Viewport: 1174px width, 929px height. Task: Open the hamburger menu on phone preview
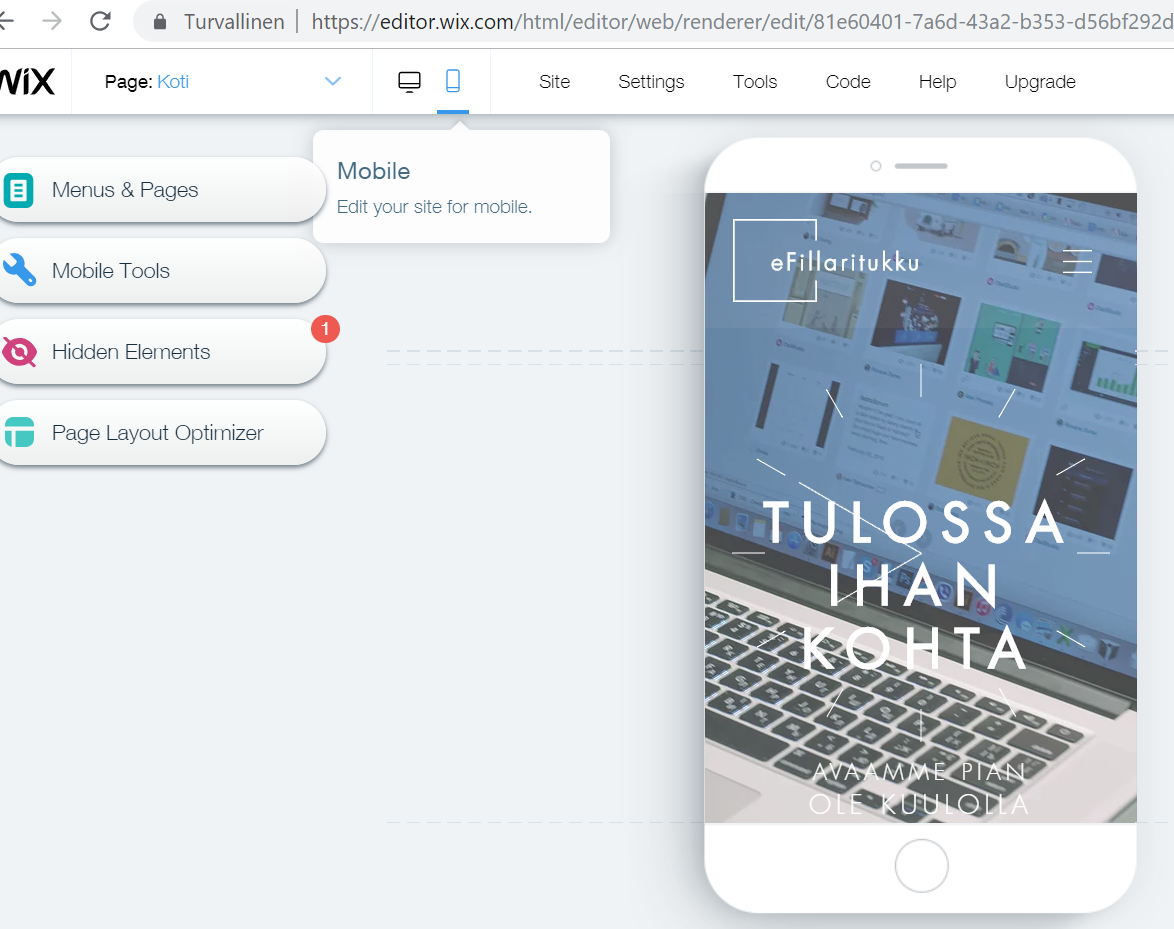coord(1077,261)
